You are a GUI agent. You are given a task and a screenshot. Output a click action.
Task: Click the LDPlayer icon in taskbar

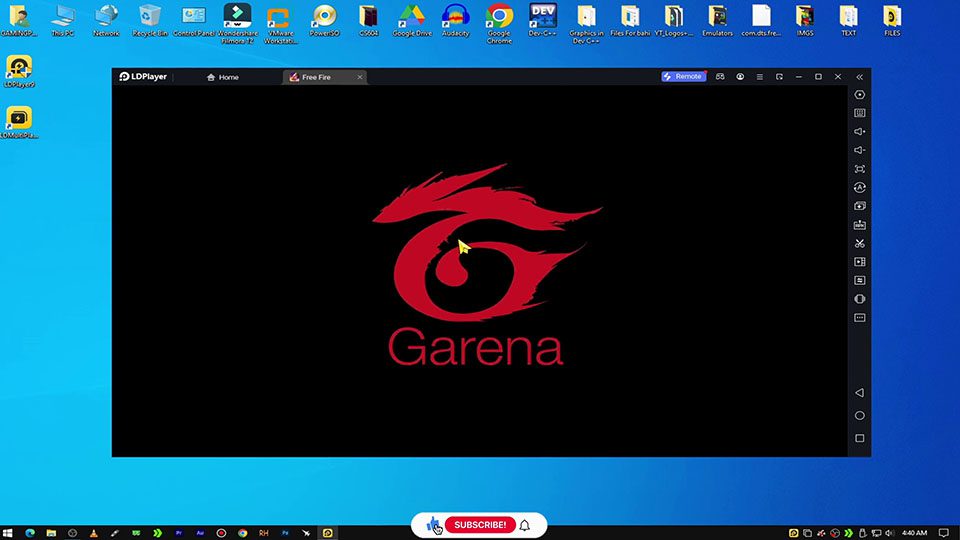tap(328, 533)
